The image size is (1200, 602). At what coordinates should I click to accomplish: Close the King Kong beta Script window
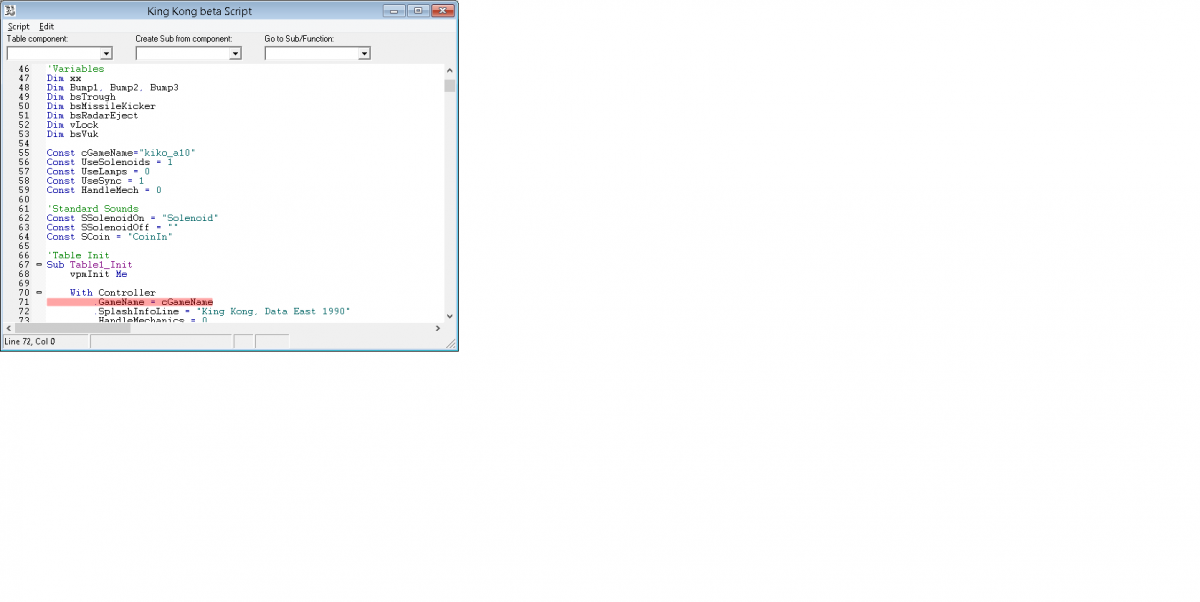coord(443,10)
